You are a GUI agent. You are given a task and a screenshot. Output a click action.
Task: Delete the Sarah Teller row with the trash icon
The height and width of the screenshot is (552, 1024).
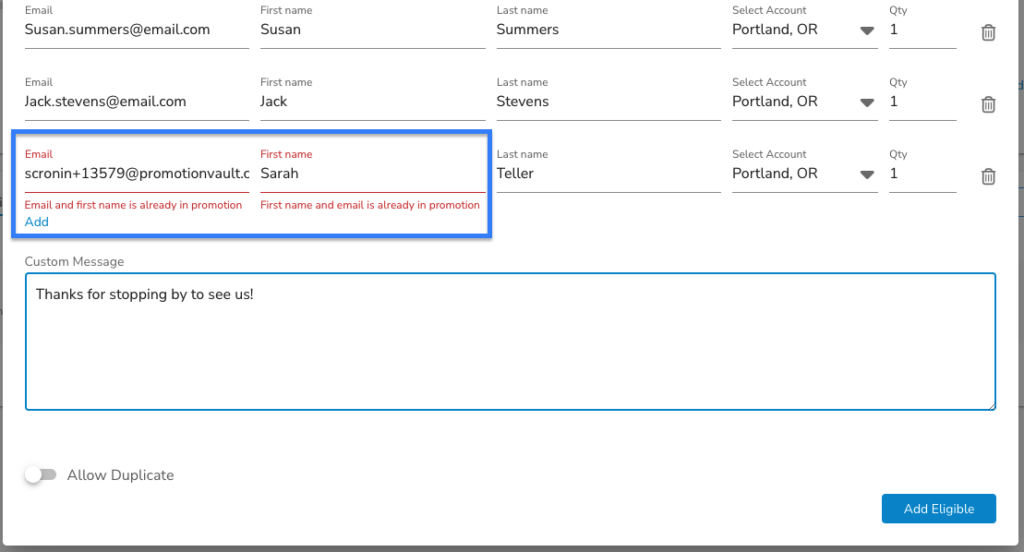pyautogui.click(x=988, y=176)
